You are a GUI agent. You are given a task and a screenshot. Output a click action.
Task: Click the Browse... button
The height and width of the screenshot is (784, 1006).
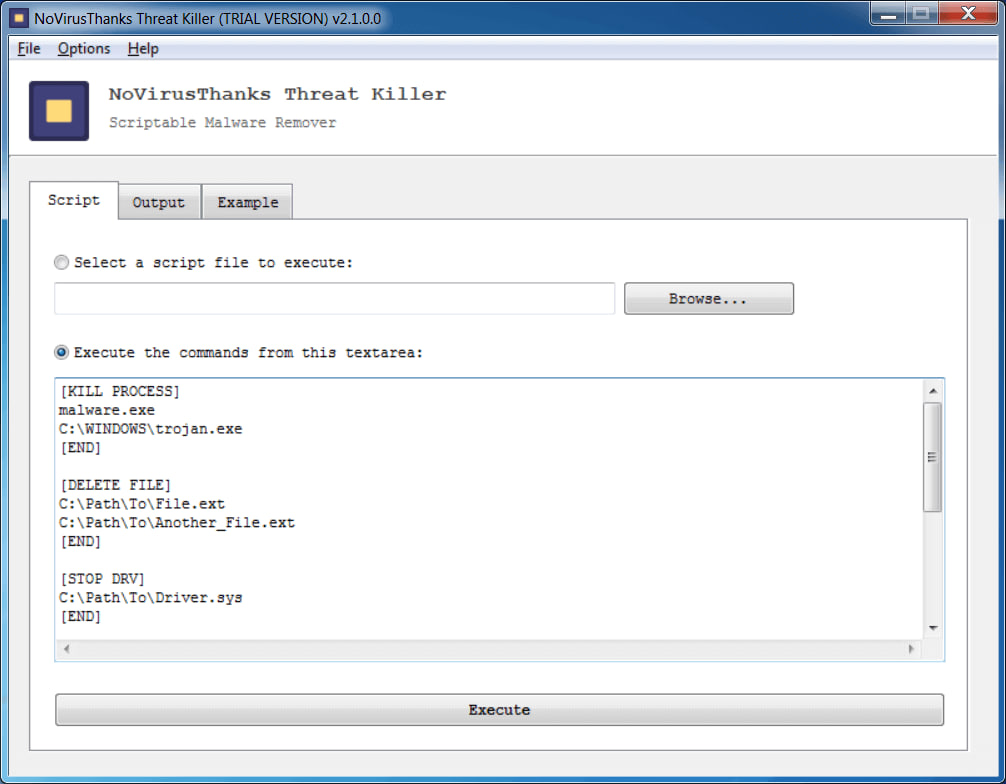pyautogui.click(x=708, y=298)
